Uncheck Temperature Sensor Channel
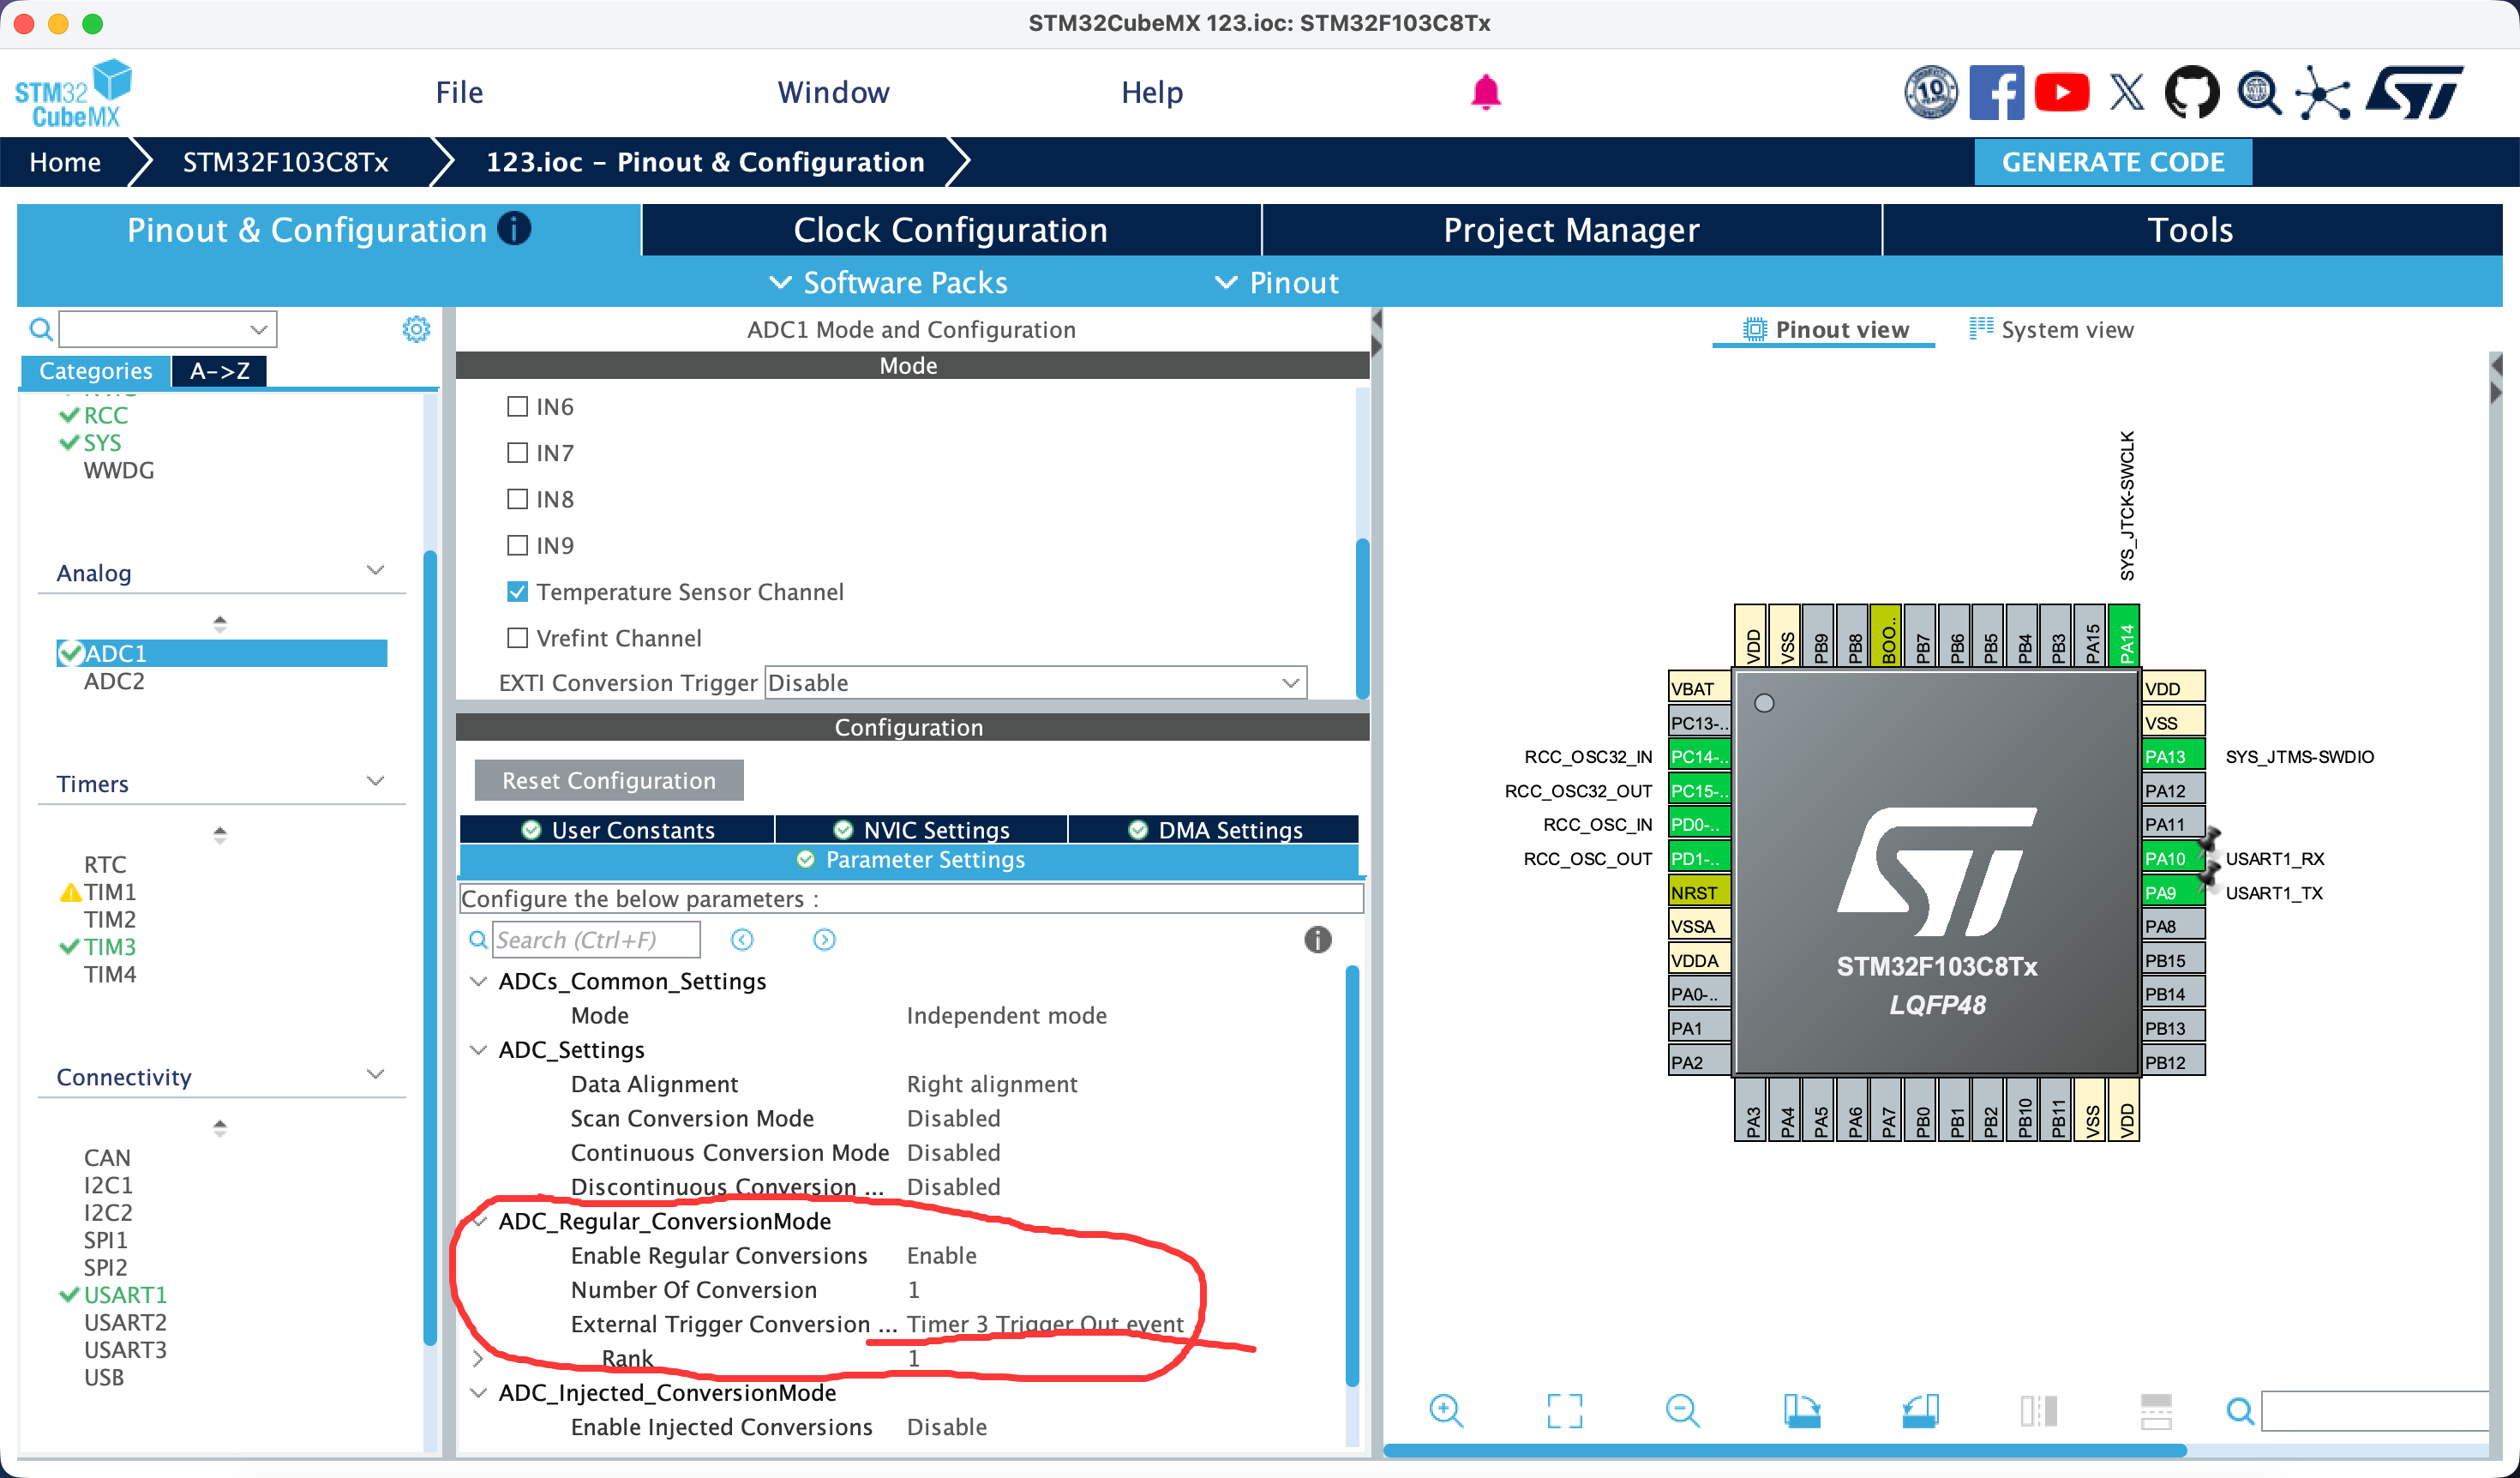 [x=517, y=591]
